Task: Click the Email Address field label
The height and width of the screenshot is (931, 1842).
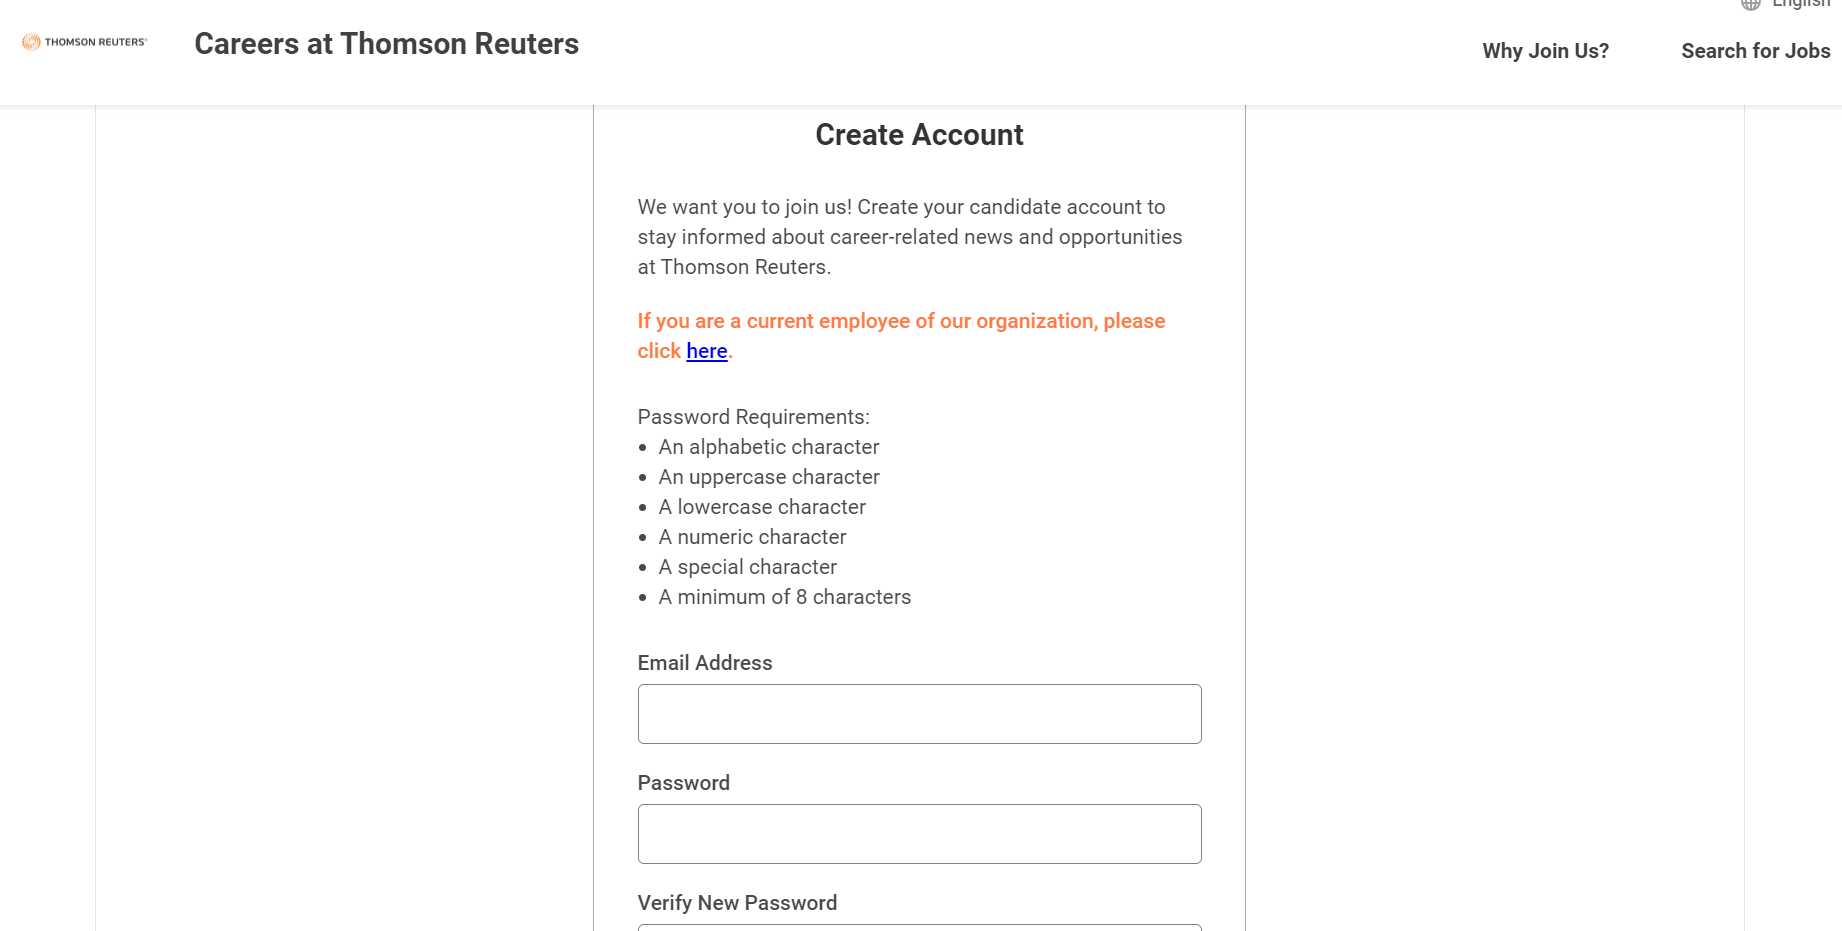Action: coord(705,663)
